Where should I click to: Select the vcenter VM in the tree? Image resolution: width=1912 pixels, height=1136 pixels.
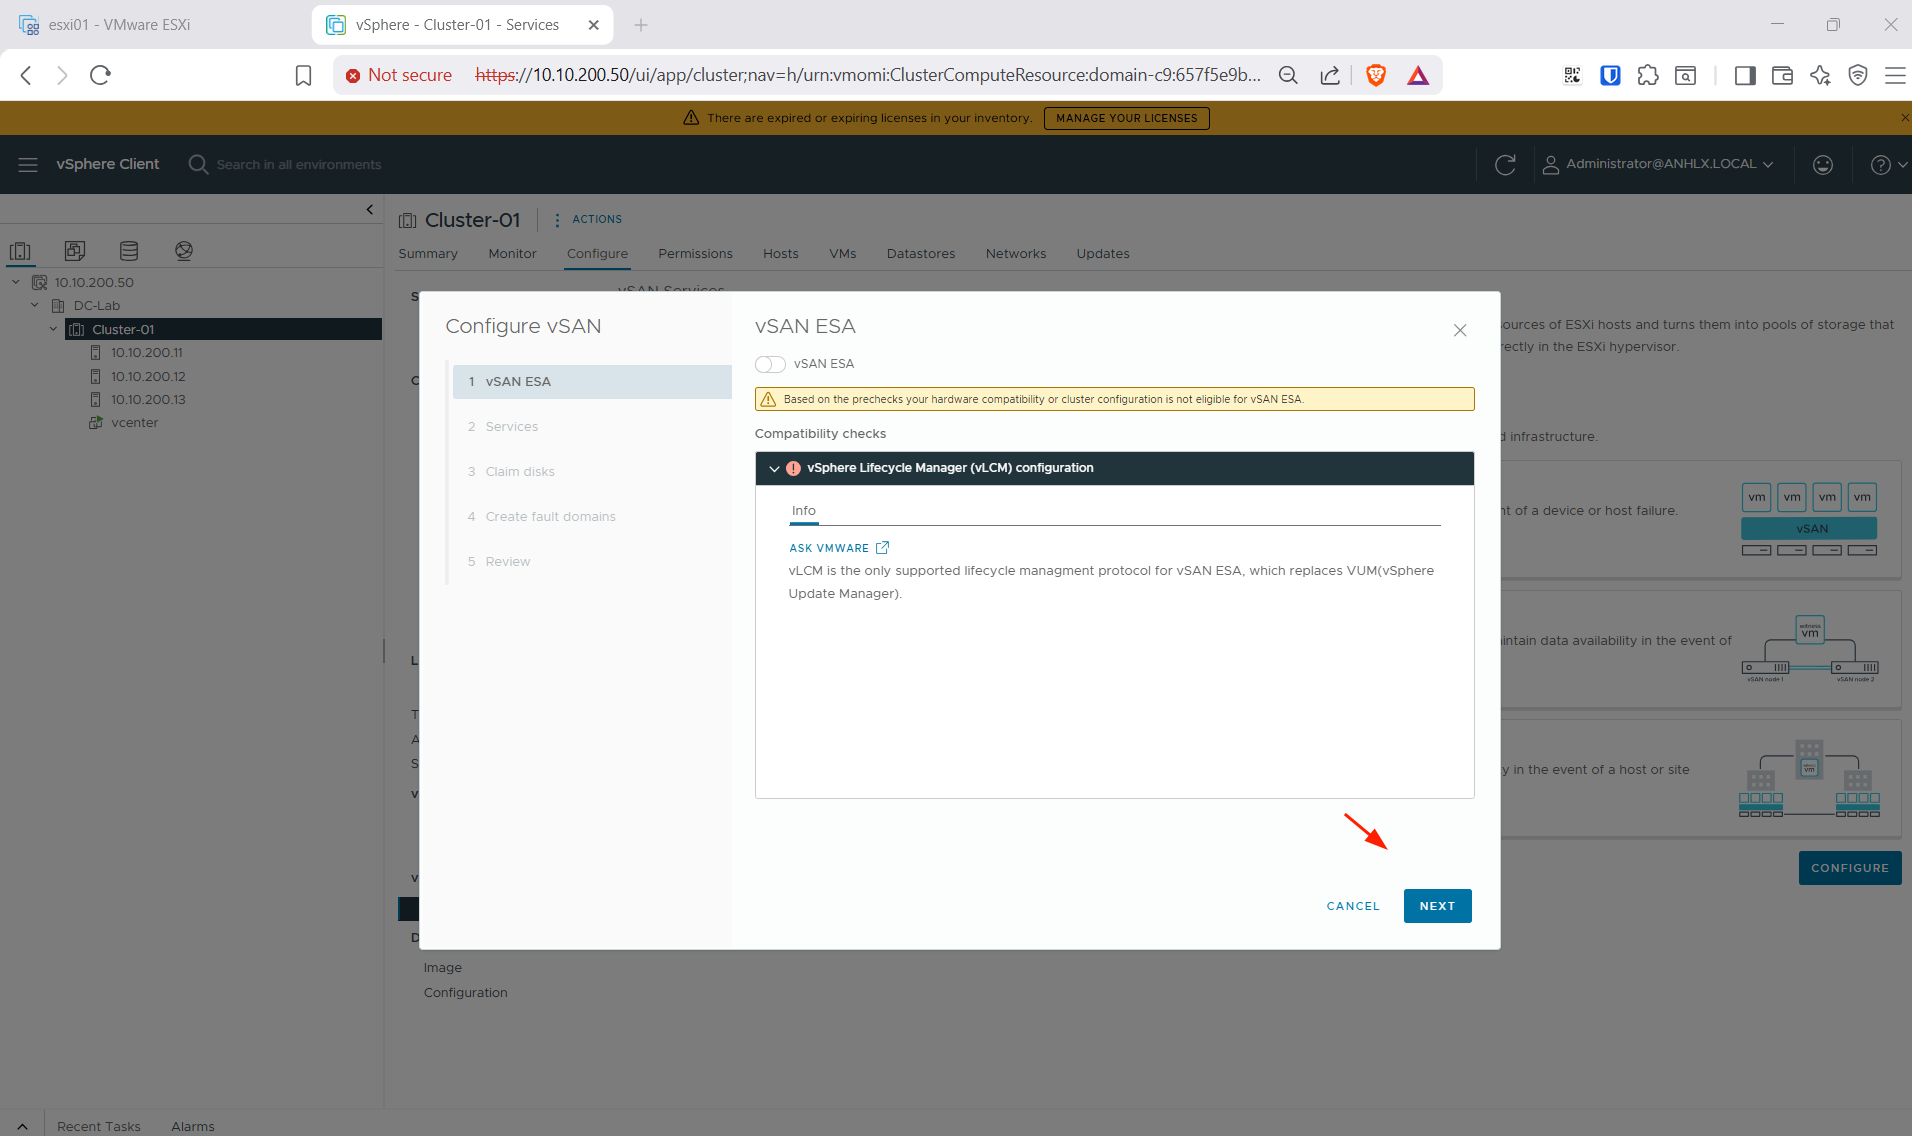[134, 423]
